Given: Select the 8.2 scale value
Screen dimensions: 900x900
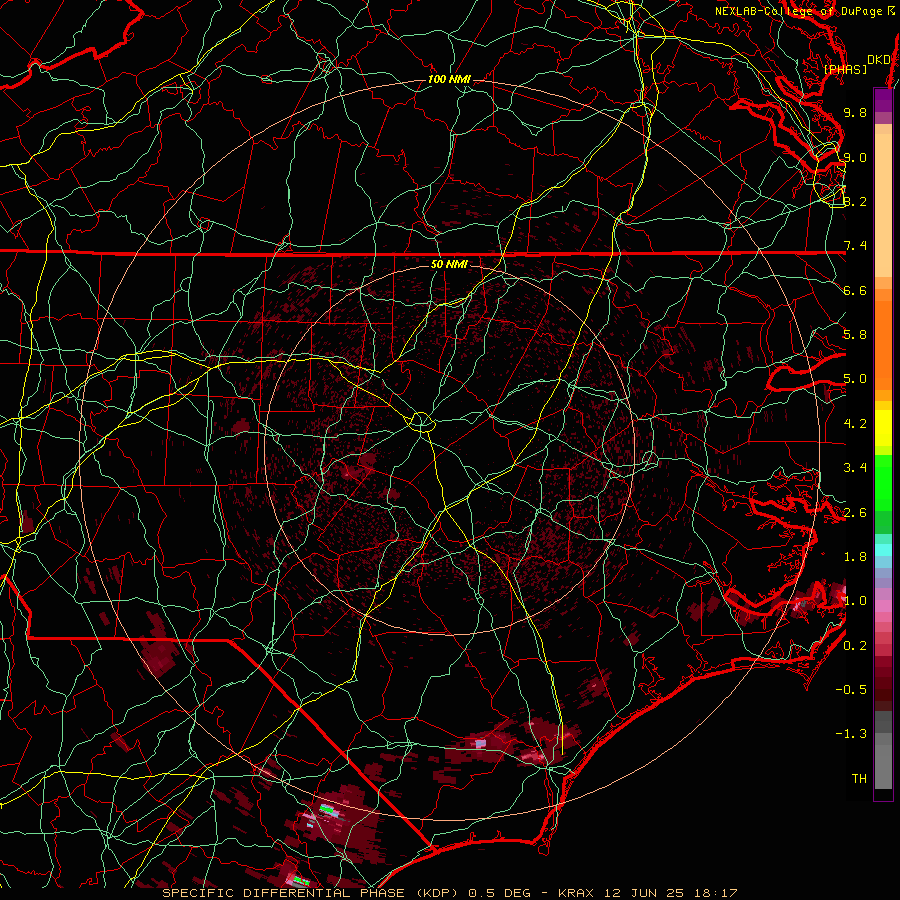Looking at the screenshot, I should 855,201.
